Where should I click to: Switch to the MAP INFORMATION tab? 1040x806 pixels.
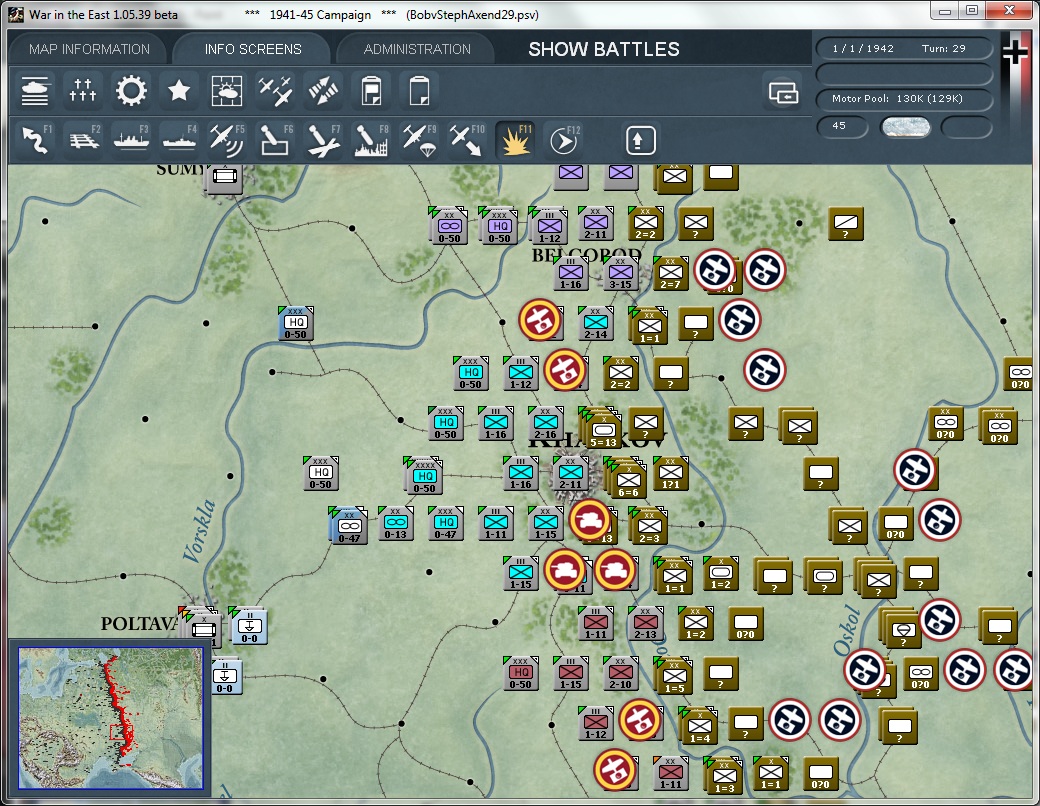90,49
